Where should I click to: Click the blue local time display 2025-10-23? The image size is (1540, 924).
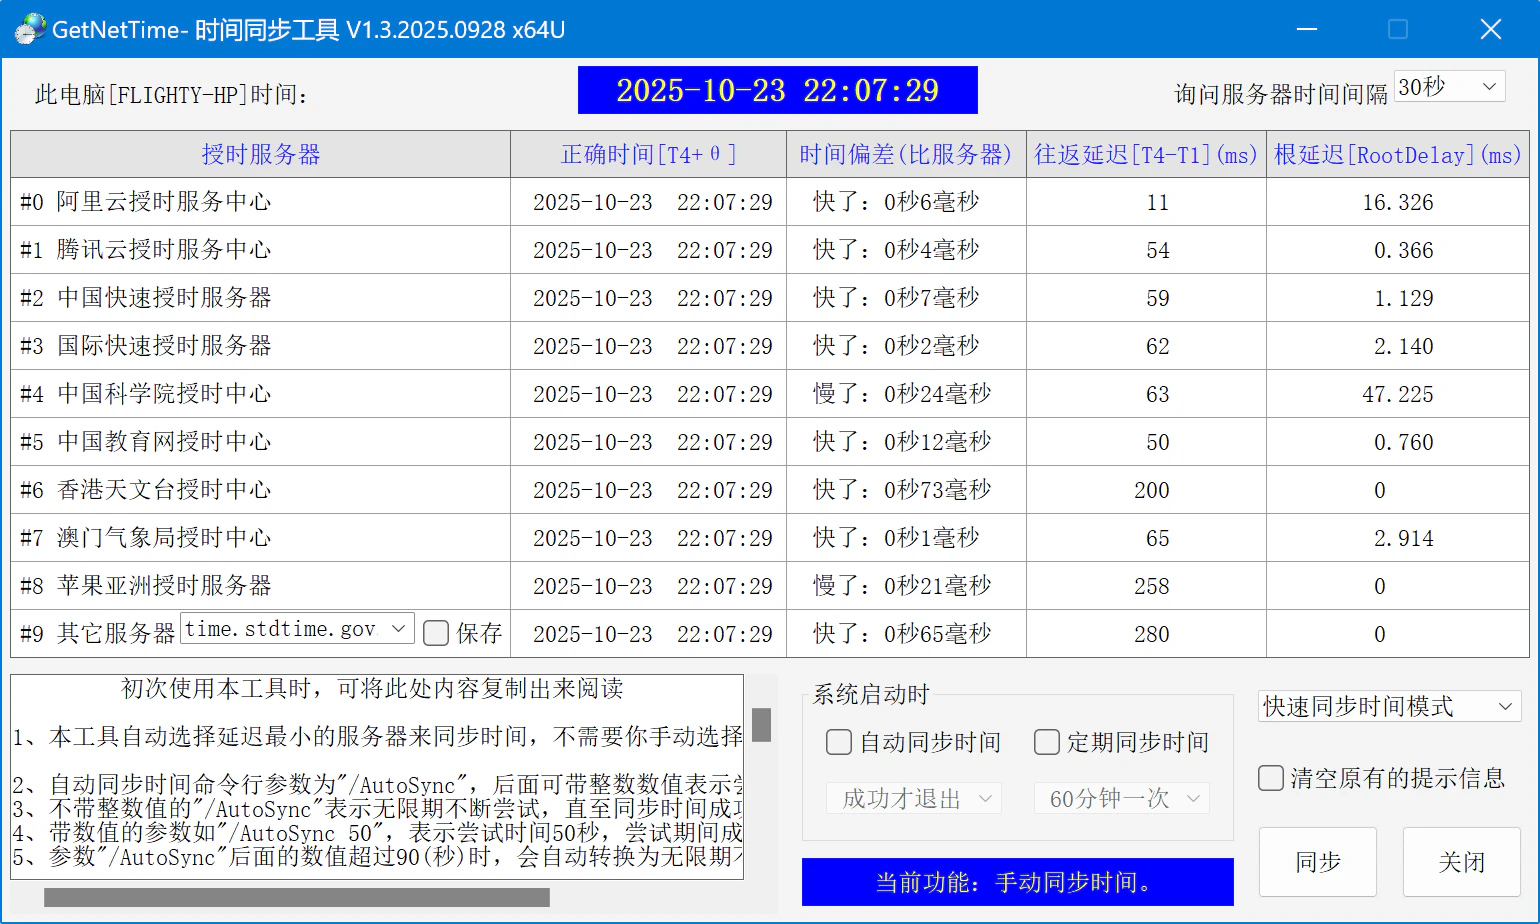(x=777, y=90)
